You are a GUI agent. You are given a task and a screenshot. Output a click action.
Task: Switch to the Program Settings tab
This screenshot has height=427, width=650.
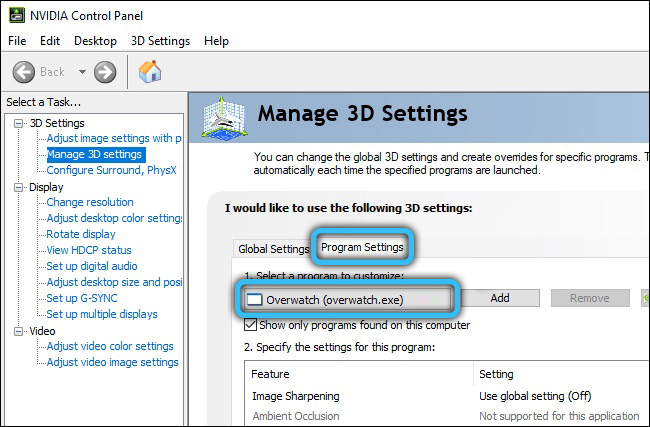(362, 247)
